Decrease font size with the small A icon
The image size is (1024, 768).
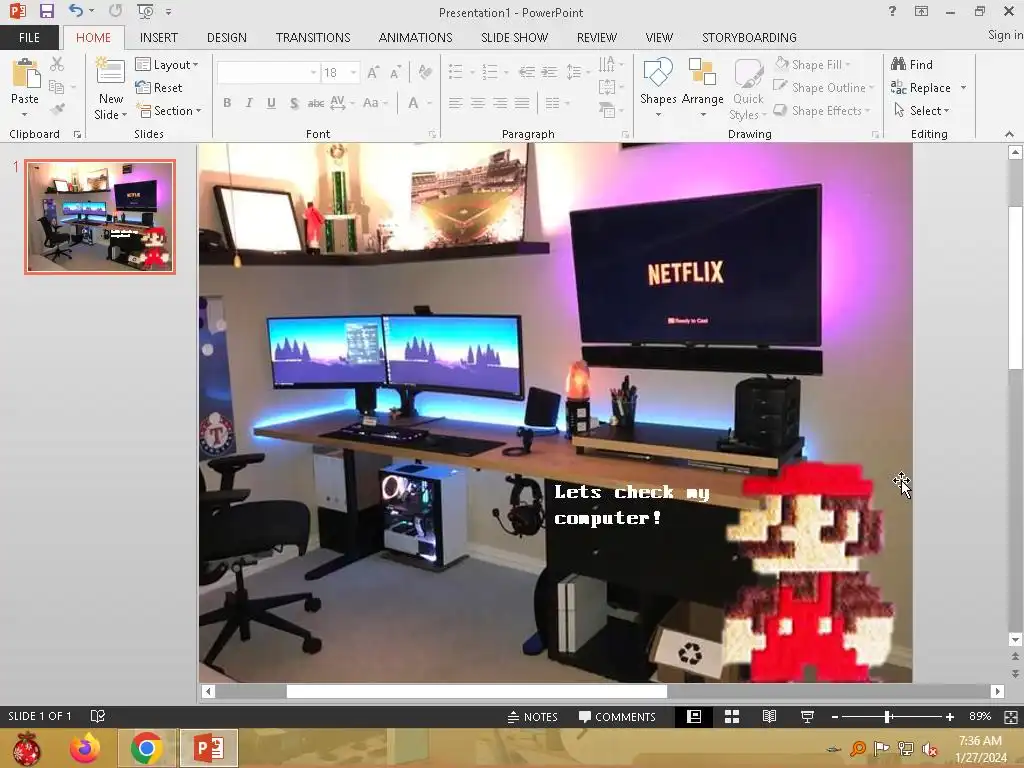tap(395, 72)
